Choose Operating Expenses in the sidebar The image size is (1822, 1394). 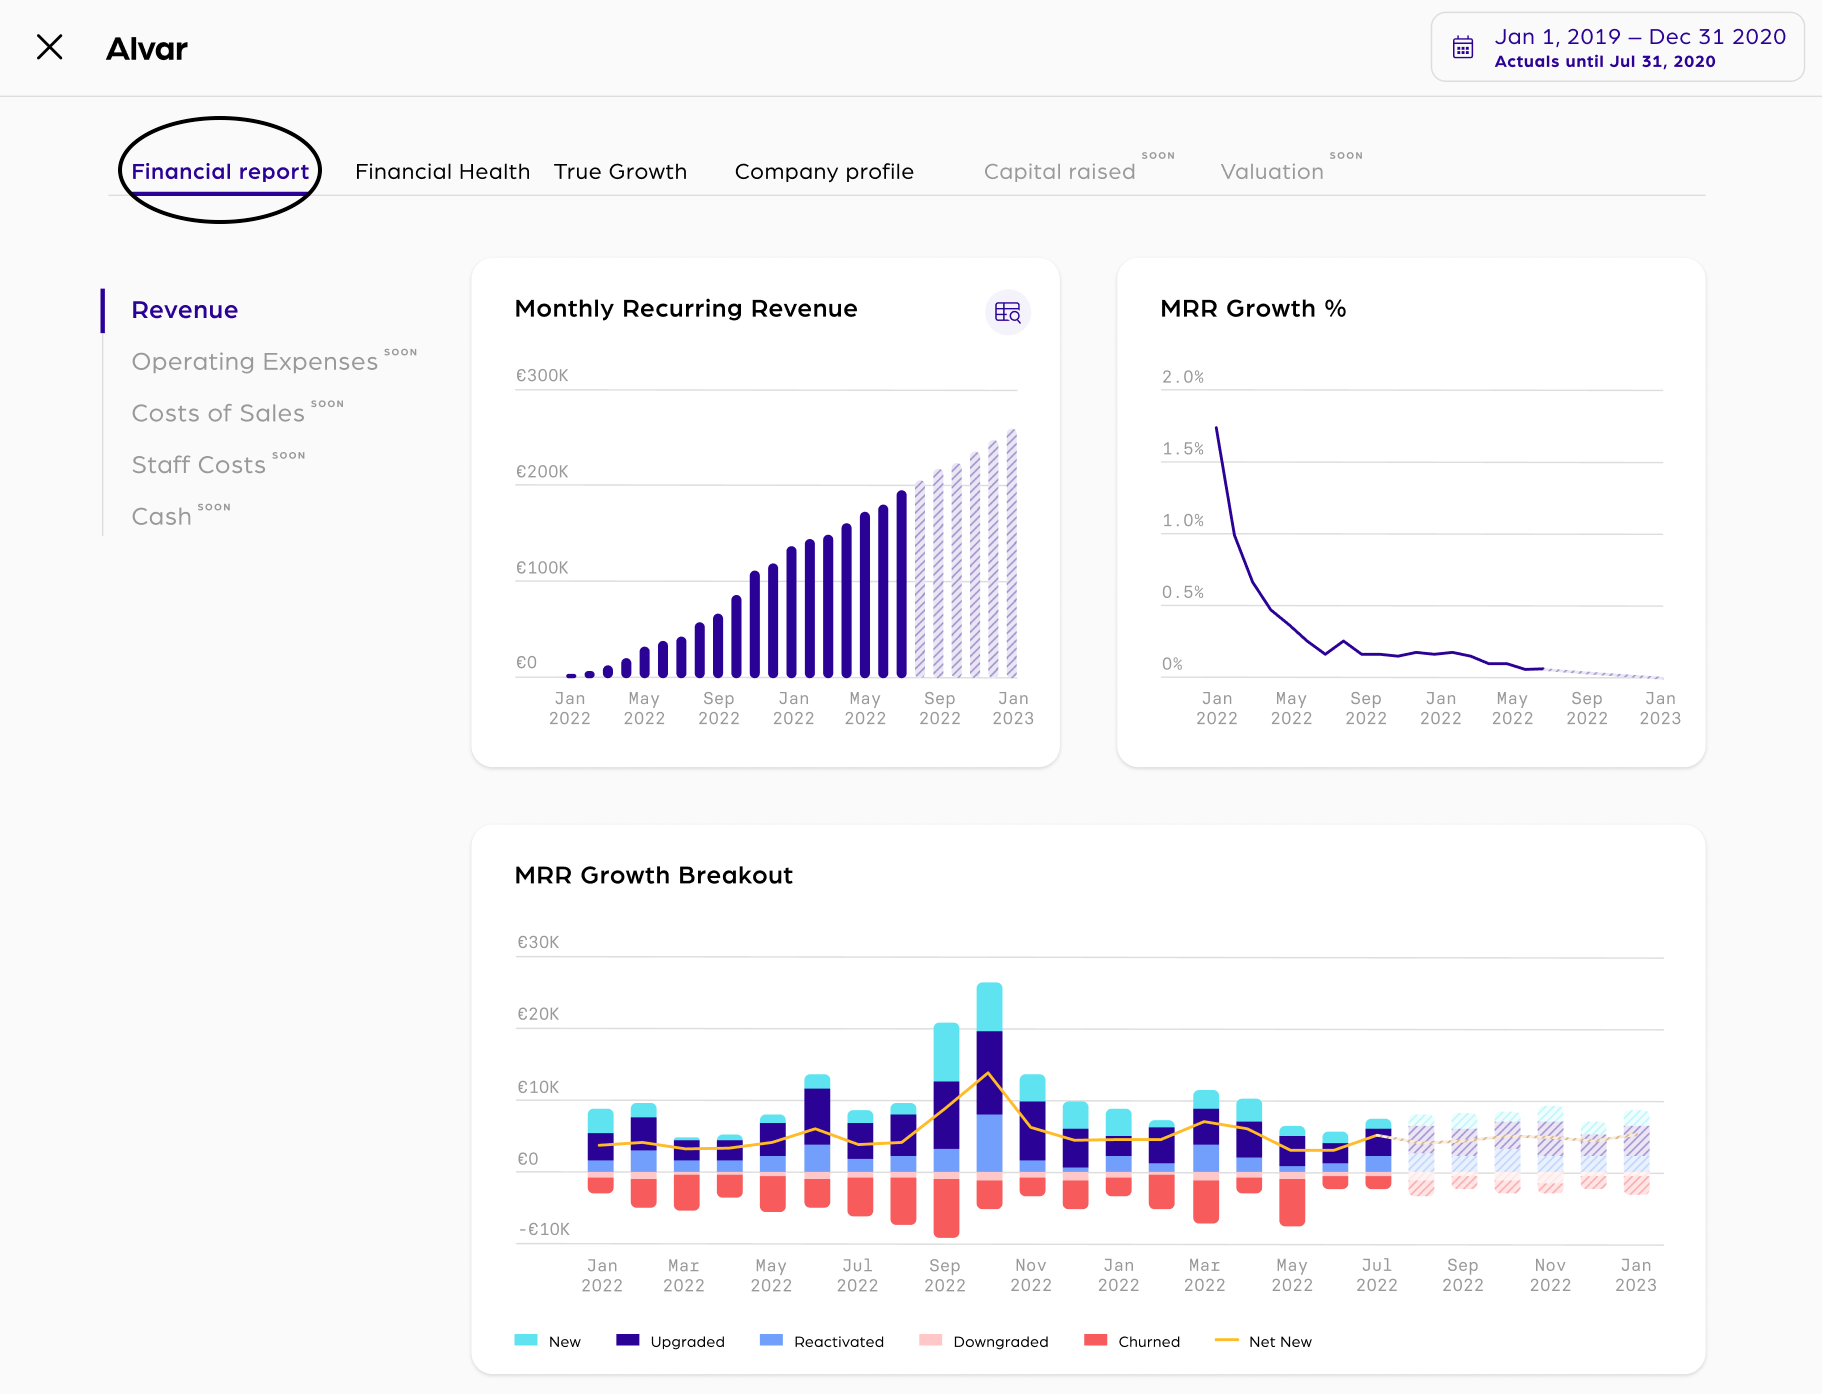coord(255,362)
